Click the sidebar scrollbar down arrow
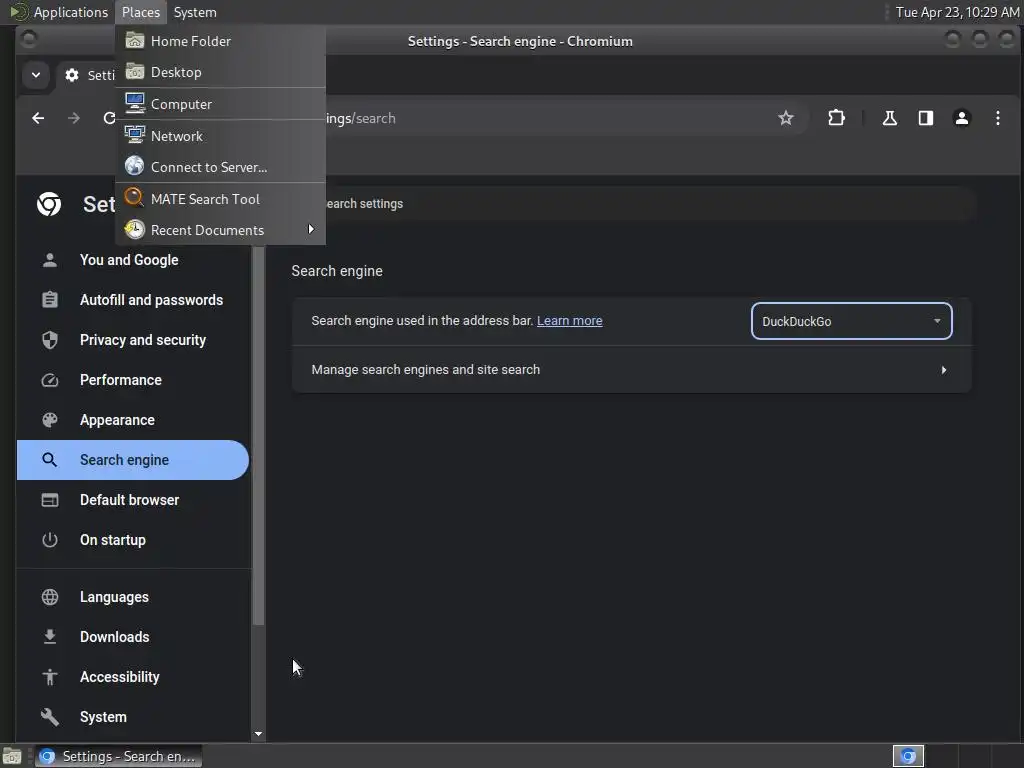The image size is (1024, 768). (259, 734)
